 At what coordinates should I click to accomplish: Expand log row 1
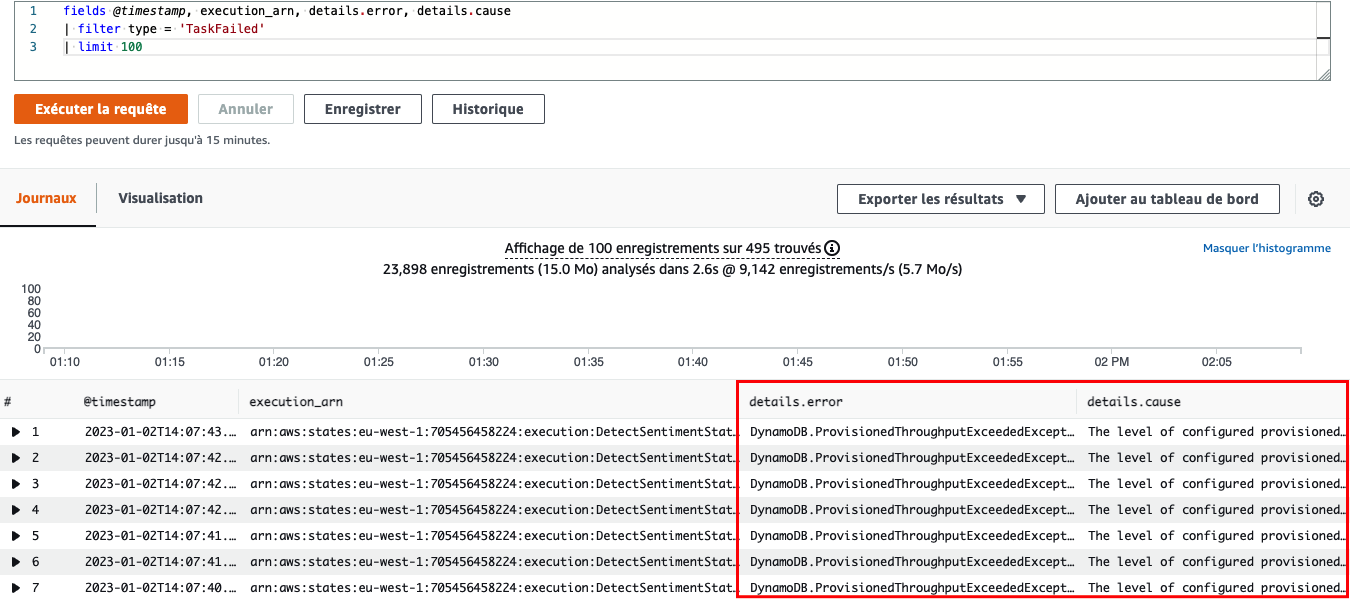coord(15,432)
